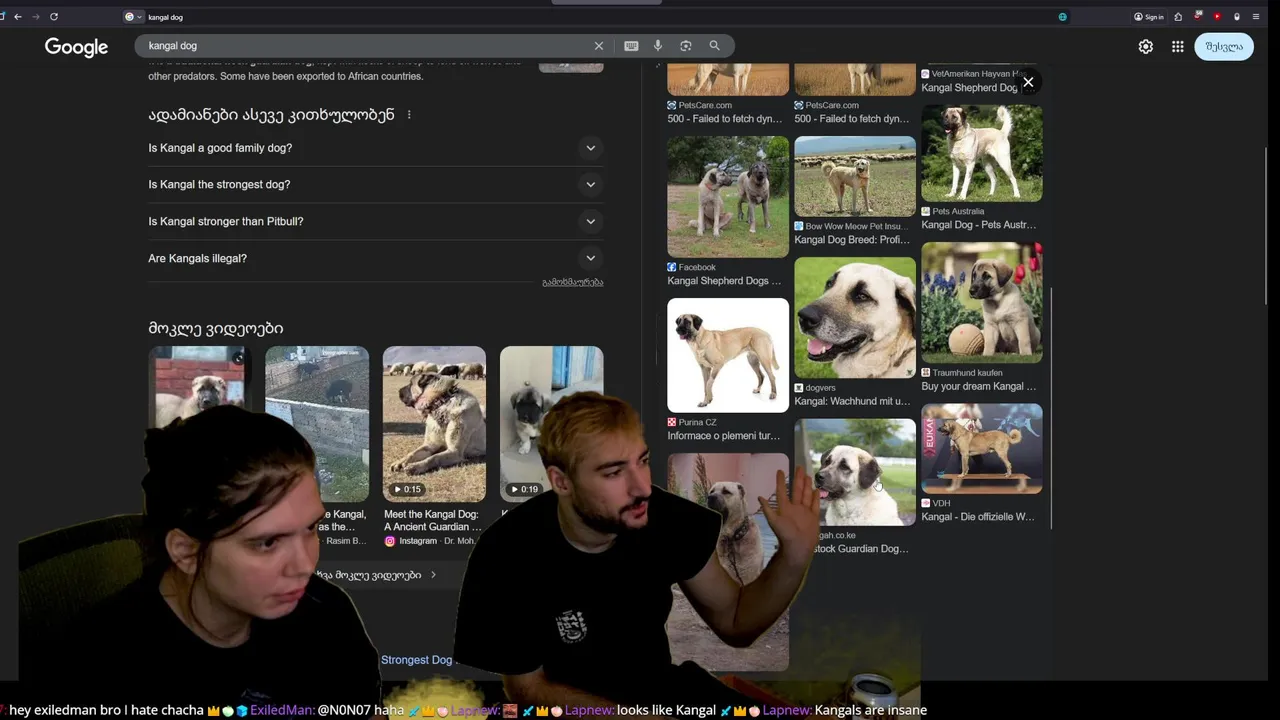Open the browser hamburger menu

pos(1256,17)
